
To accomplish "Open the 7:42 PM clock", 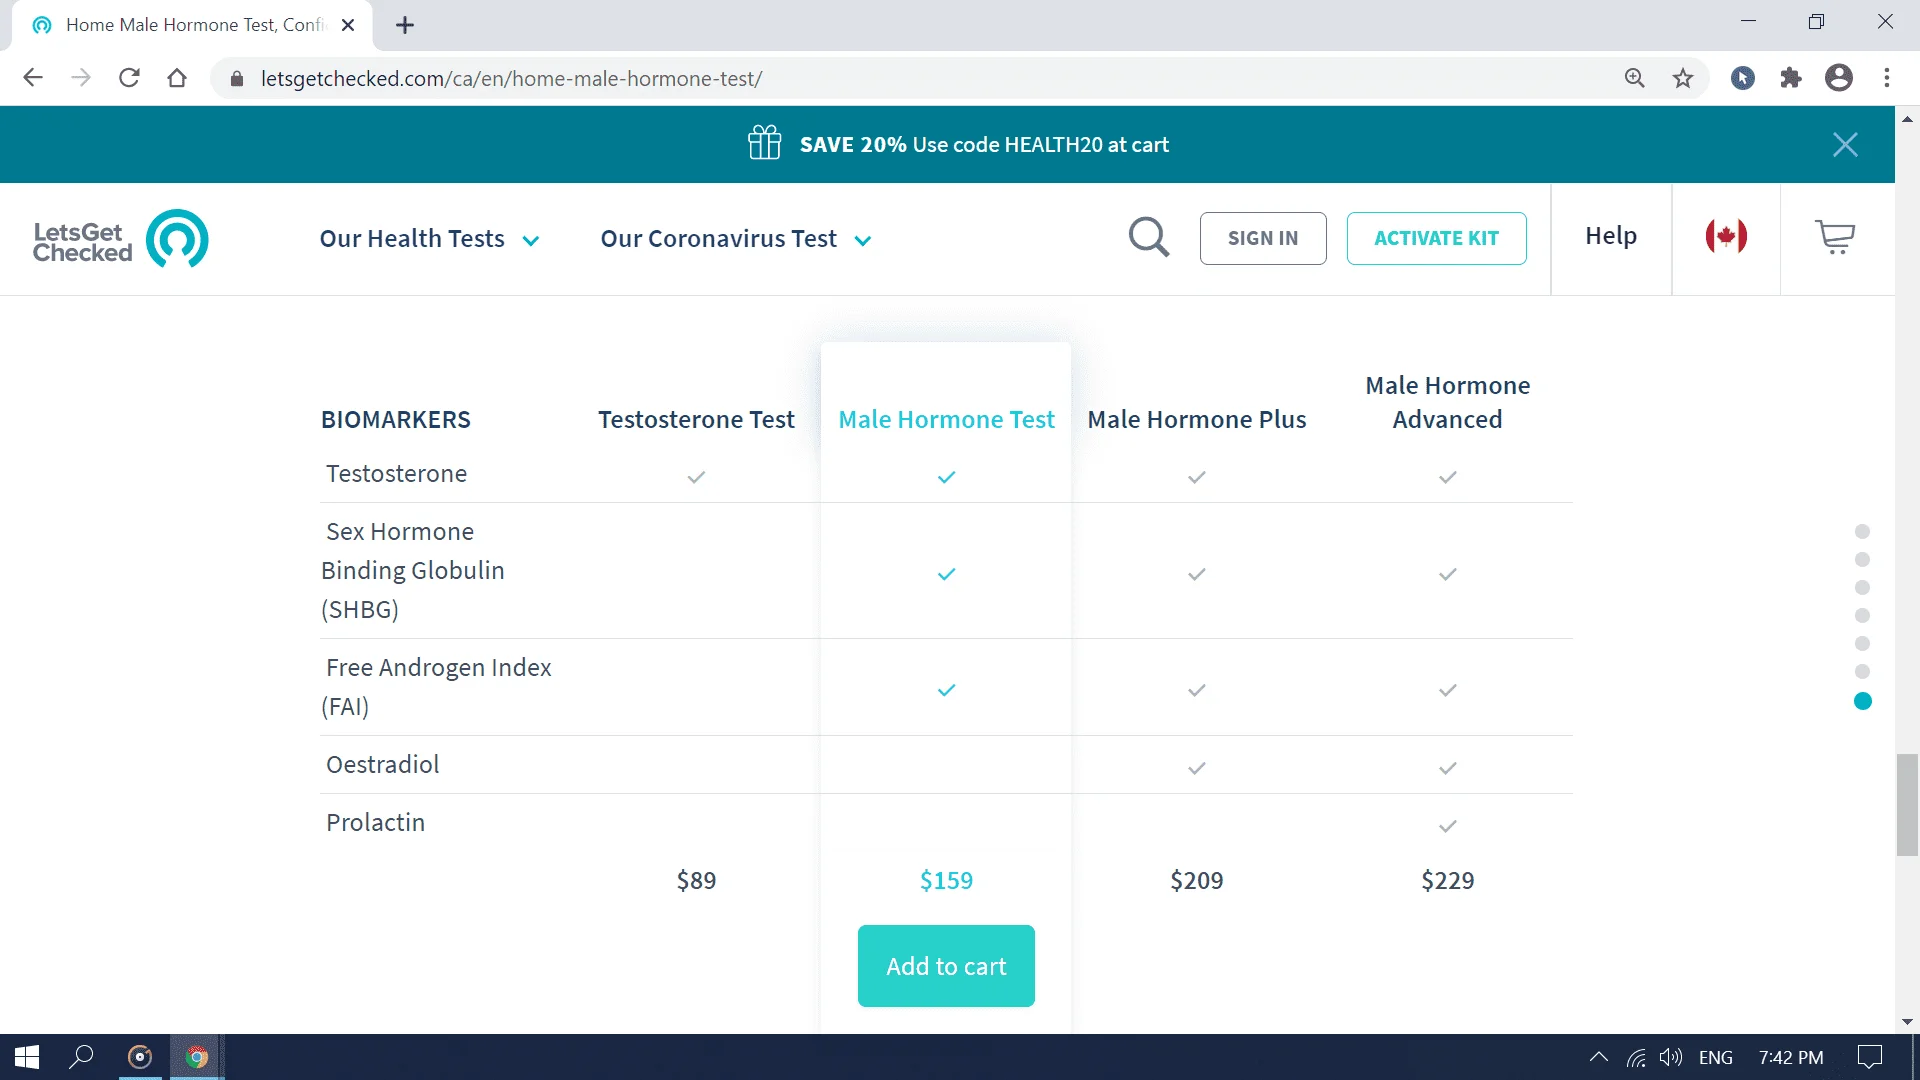I will point(1791,1057).
